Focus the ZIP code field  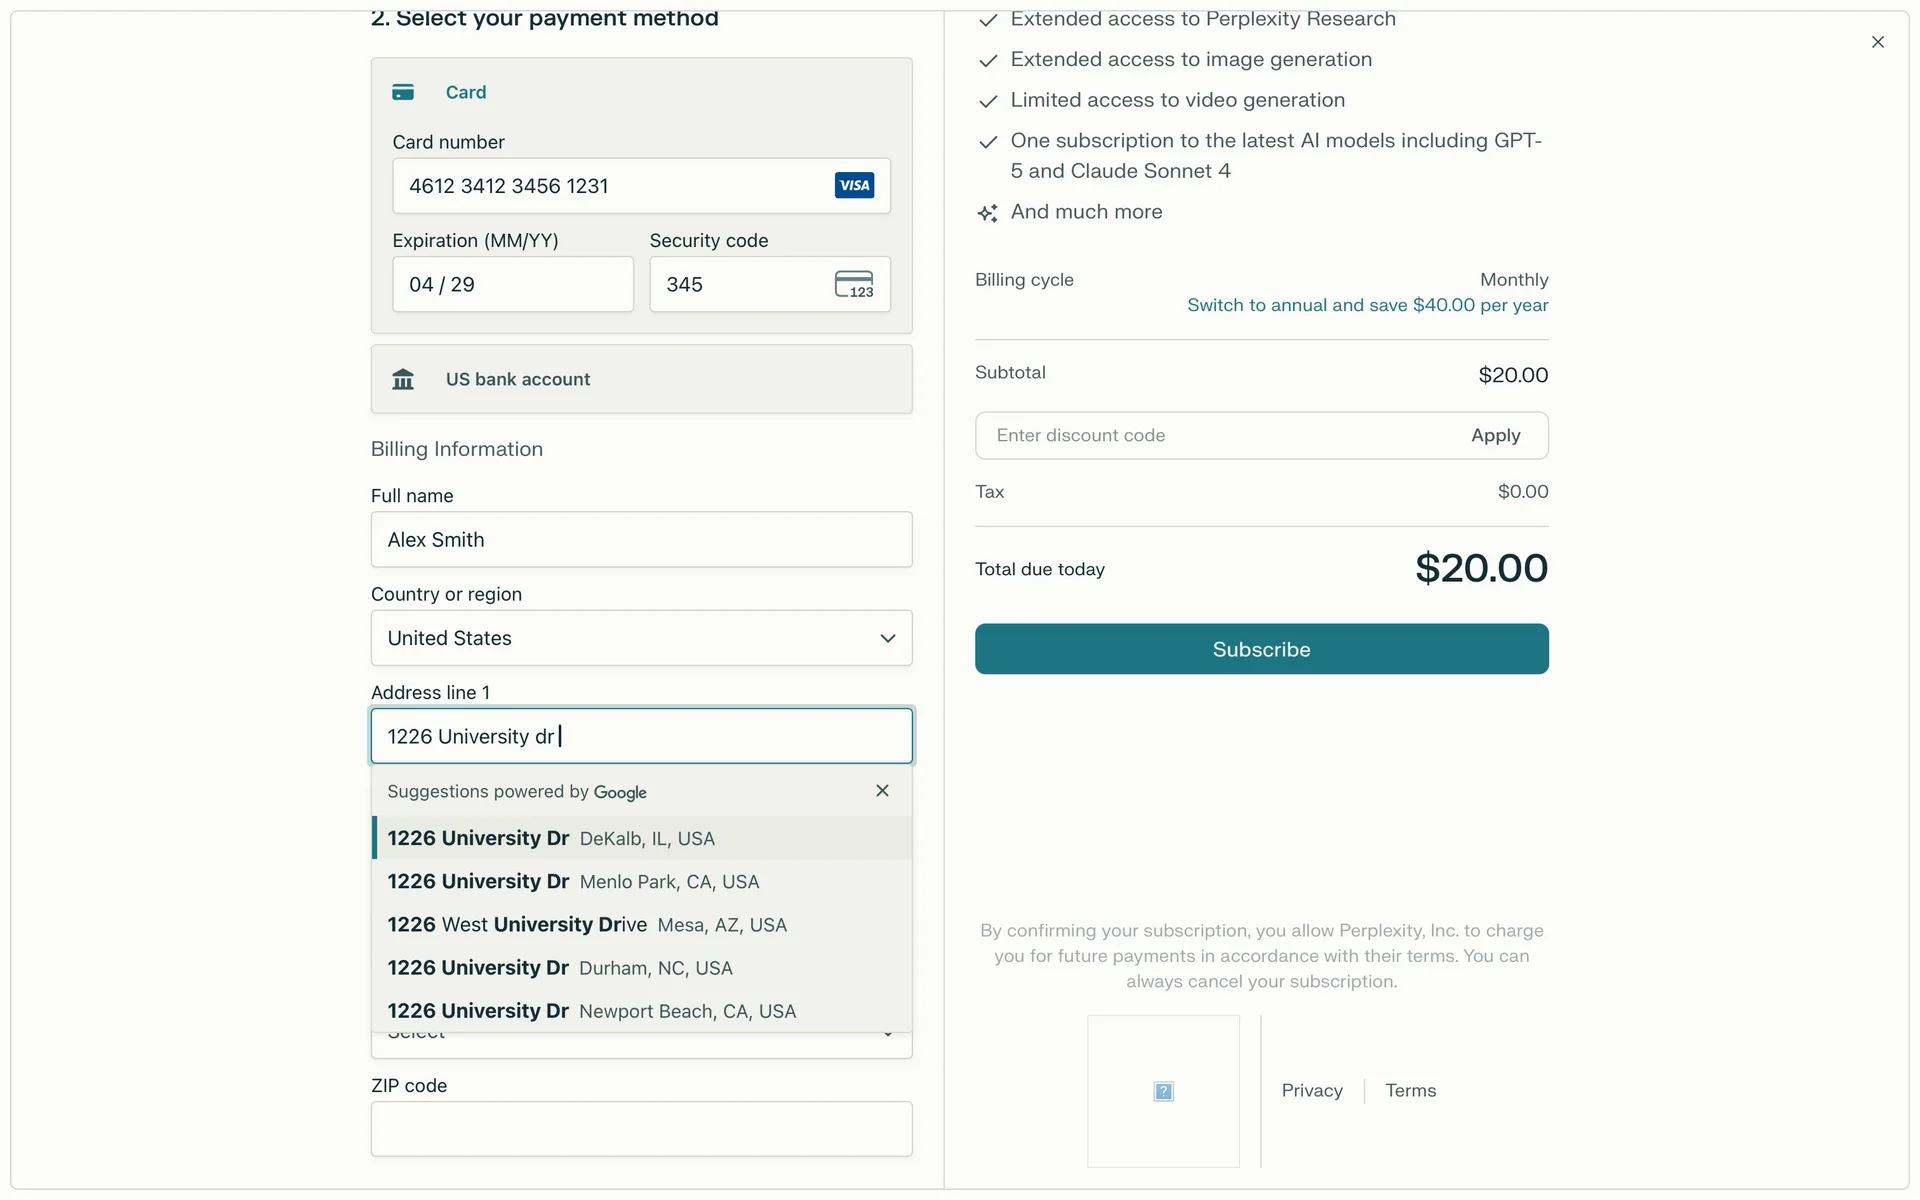[x=641, y=1129]
